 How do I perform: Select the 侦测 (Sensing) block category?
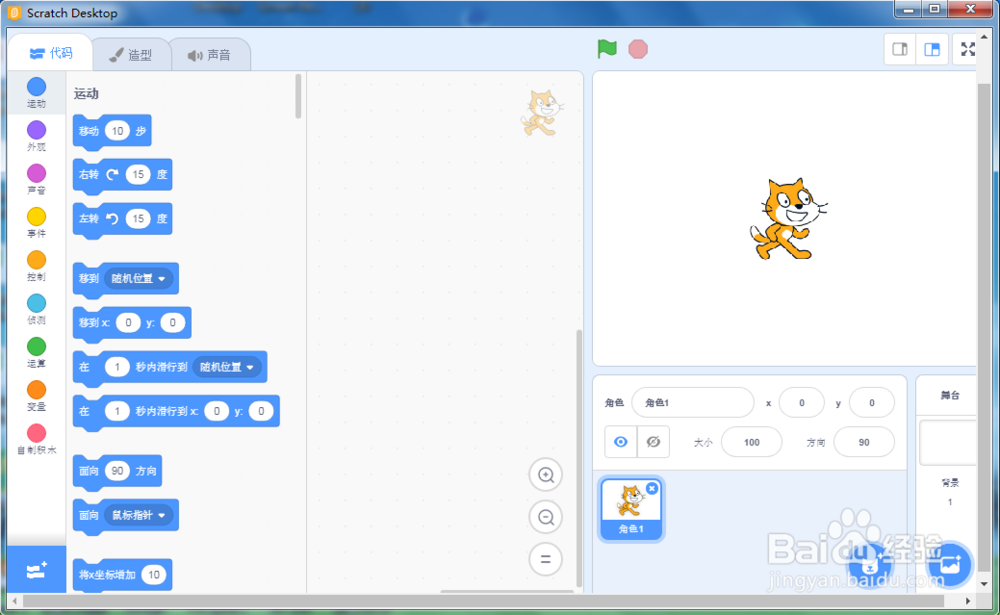point(36,310)
